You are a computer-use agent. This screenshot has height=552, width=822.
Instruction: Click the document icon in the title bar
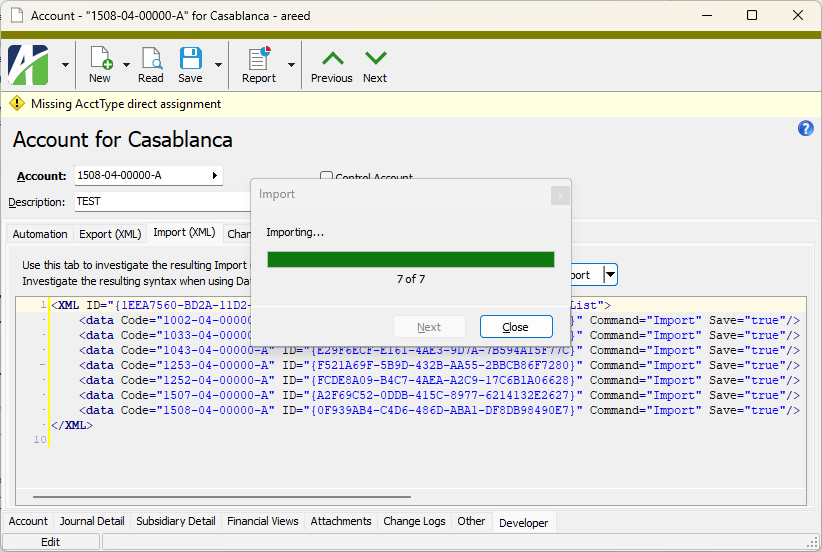click(17, 15)
